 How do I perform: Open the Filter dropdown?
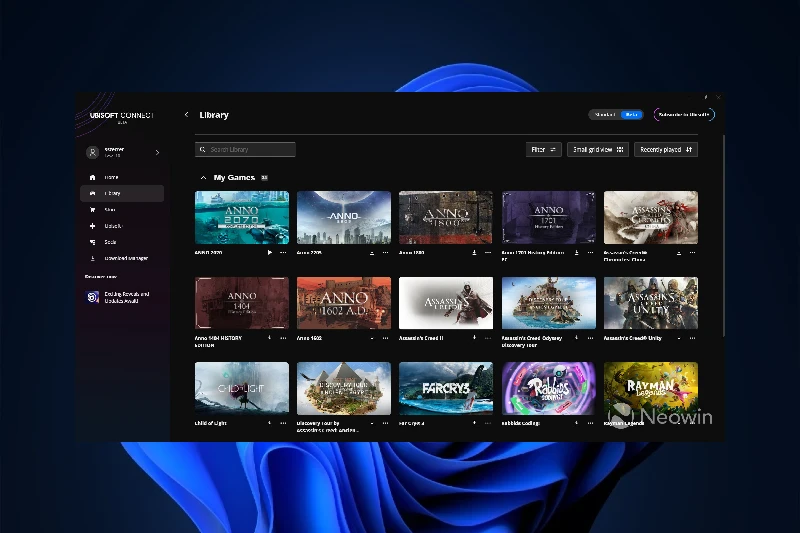point(544,149)
